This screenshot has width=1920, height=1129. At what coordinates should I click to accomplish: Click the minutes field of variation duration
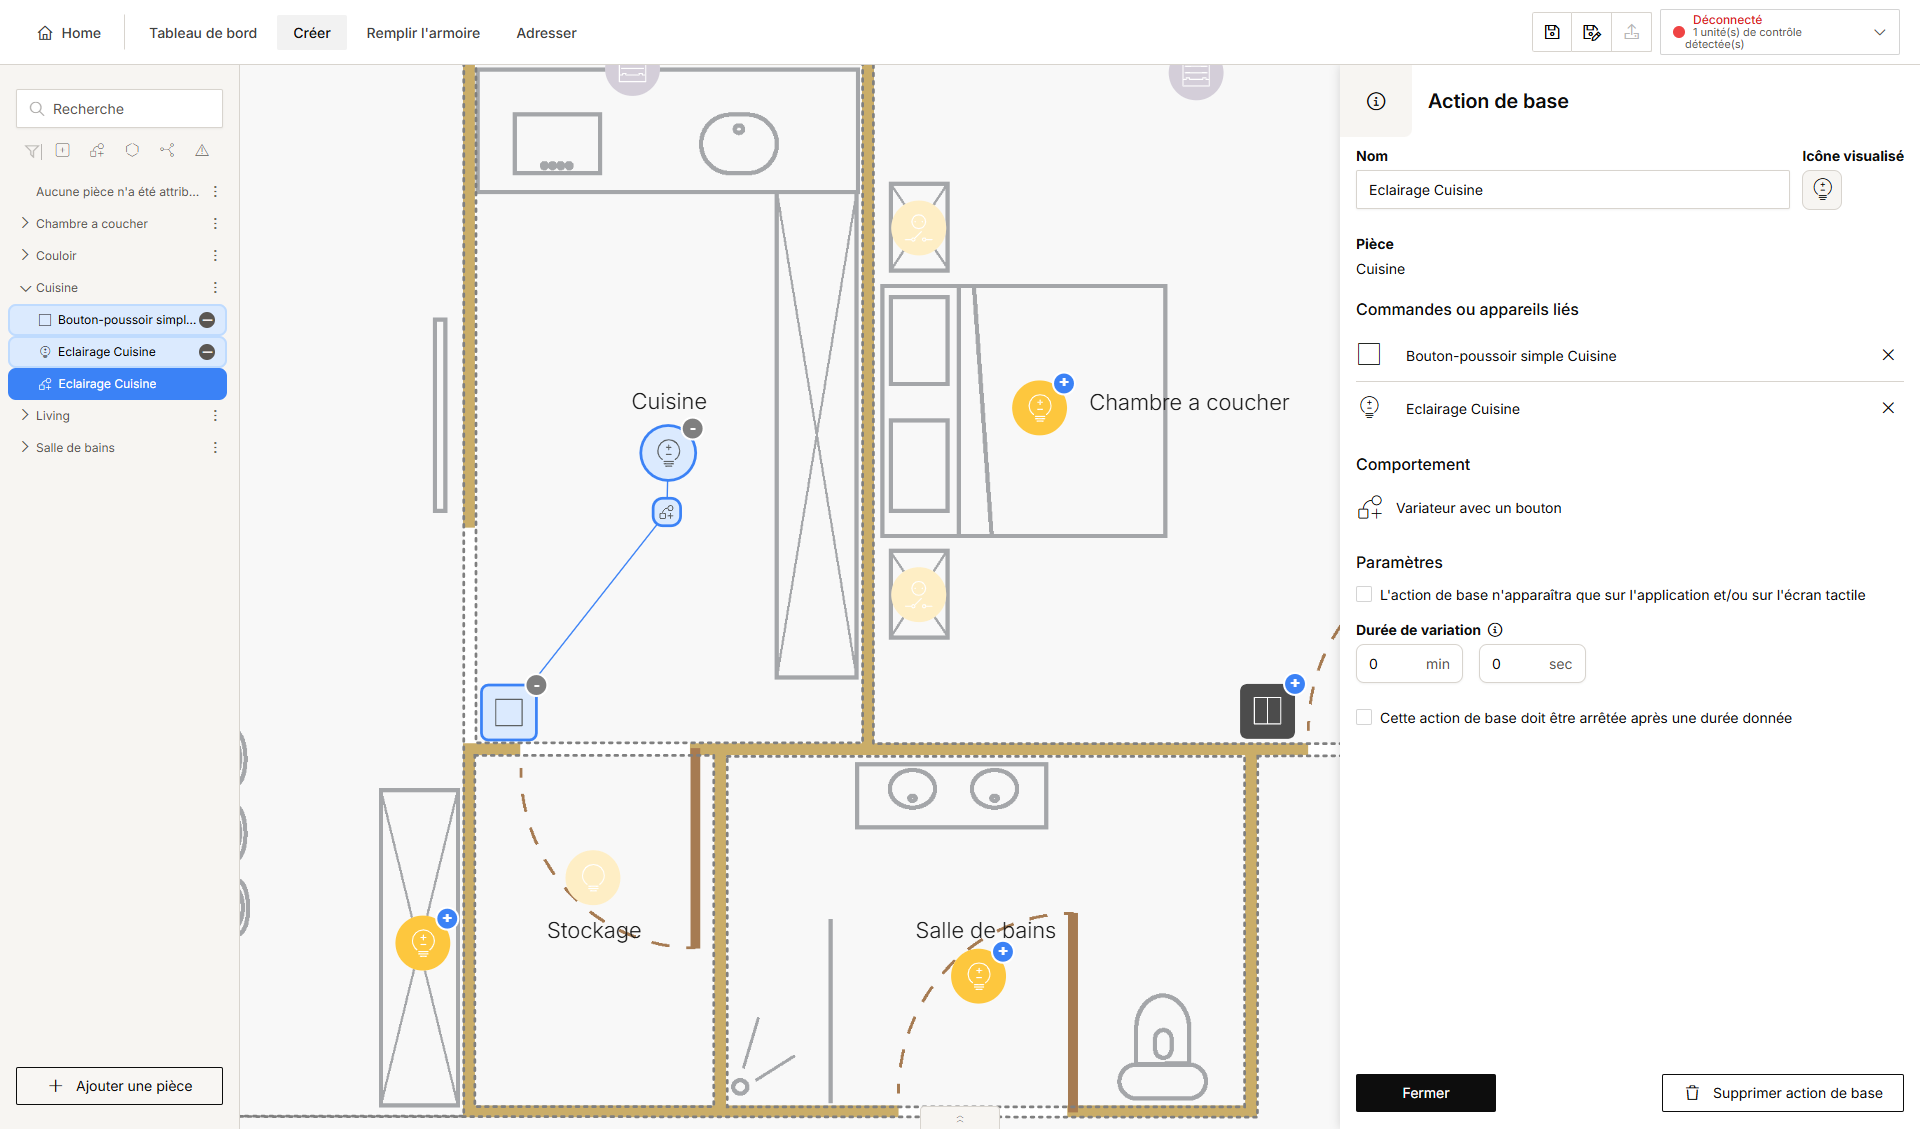pyautogui.click(x=1409, y=664)
